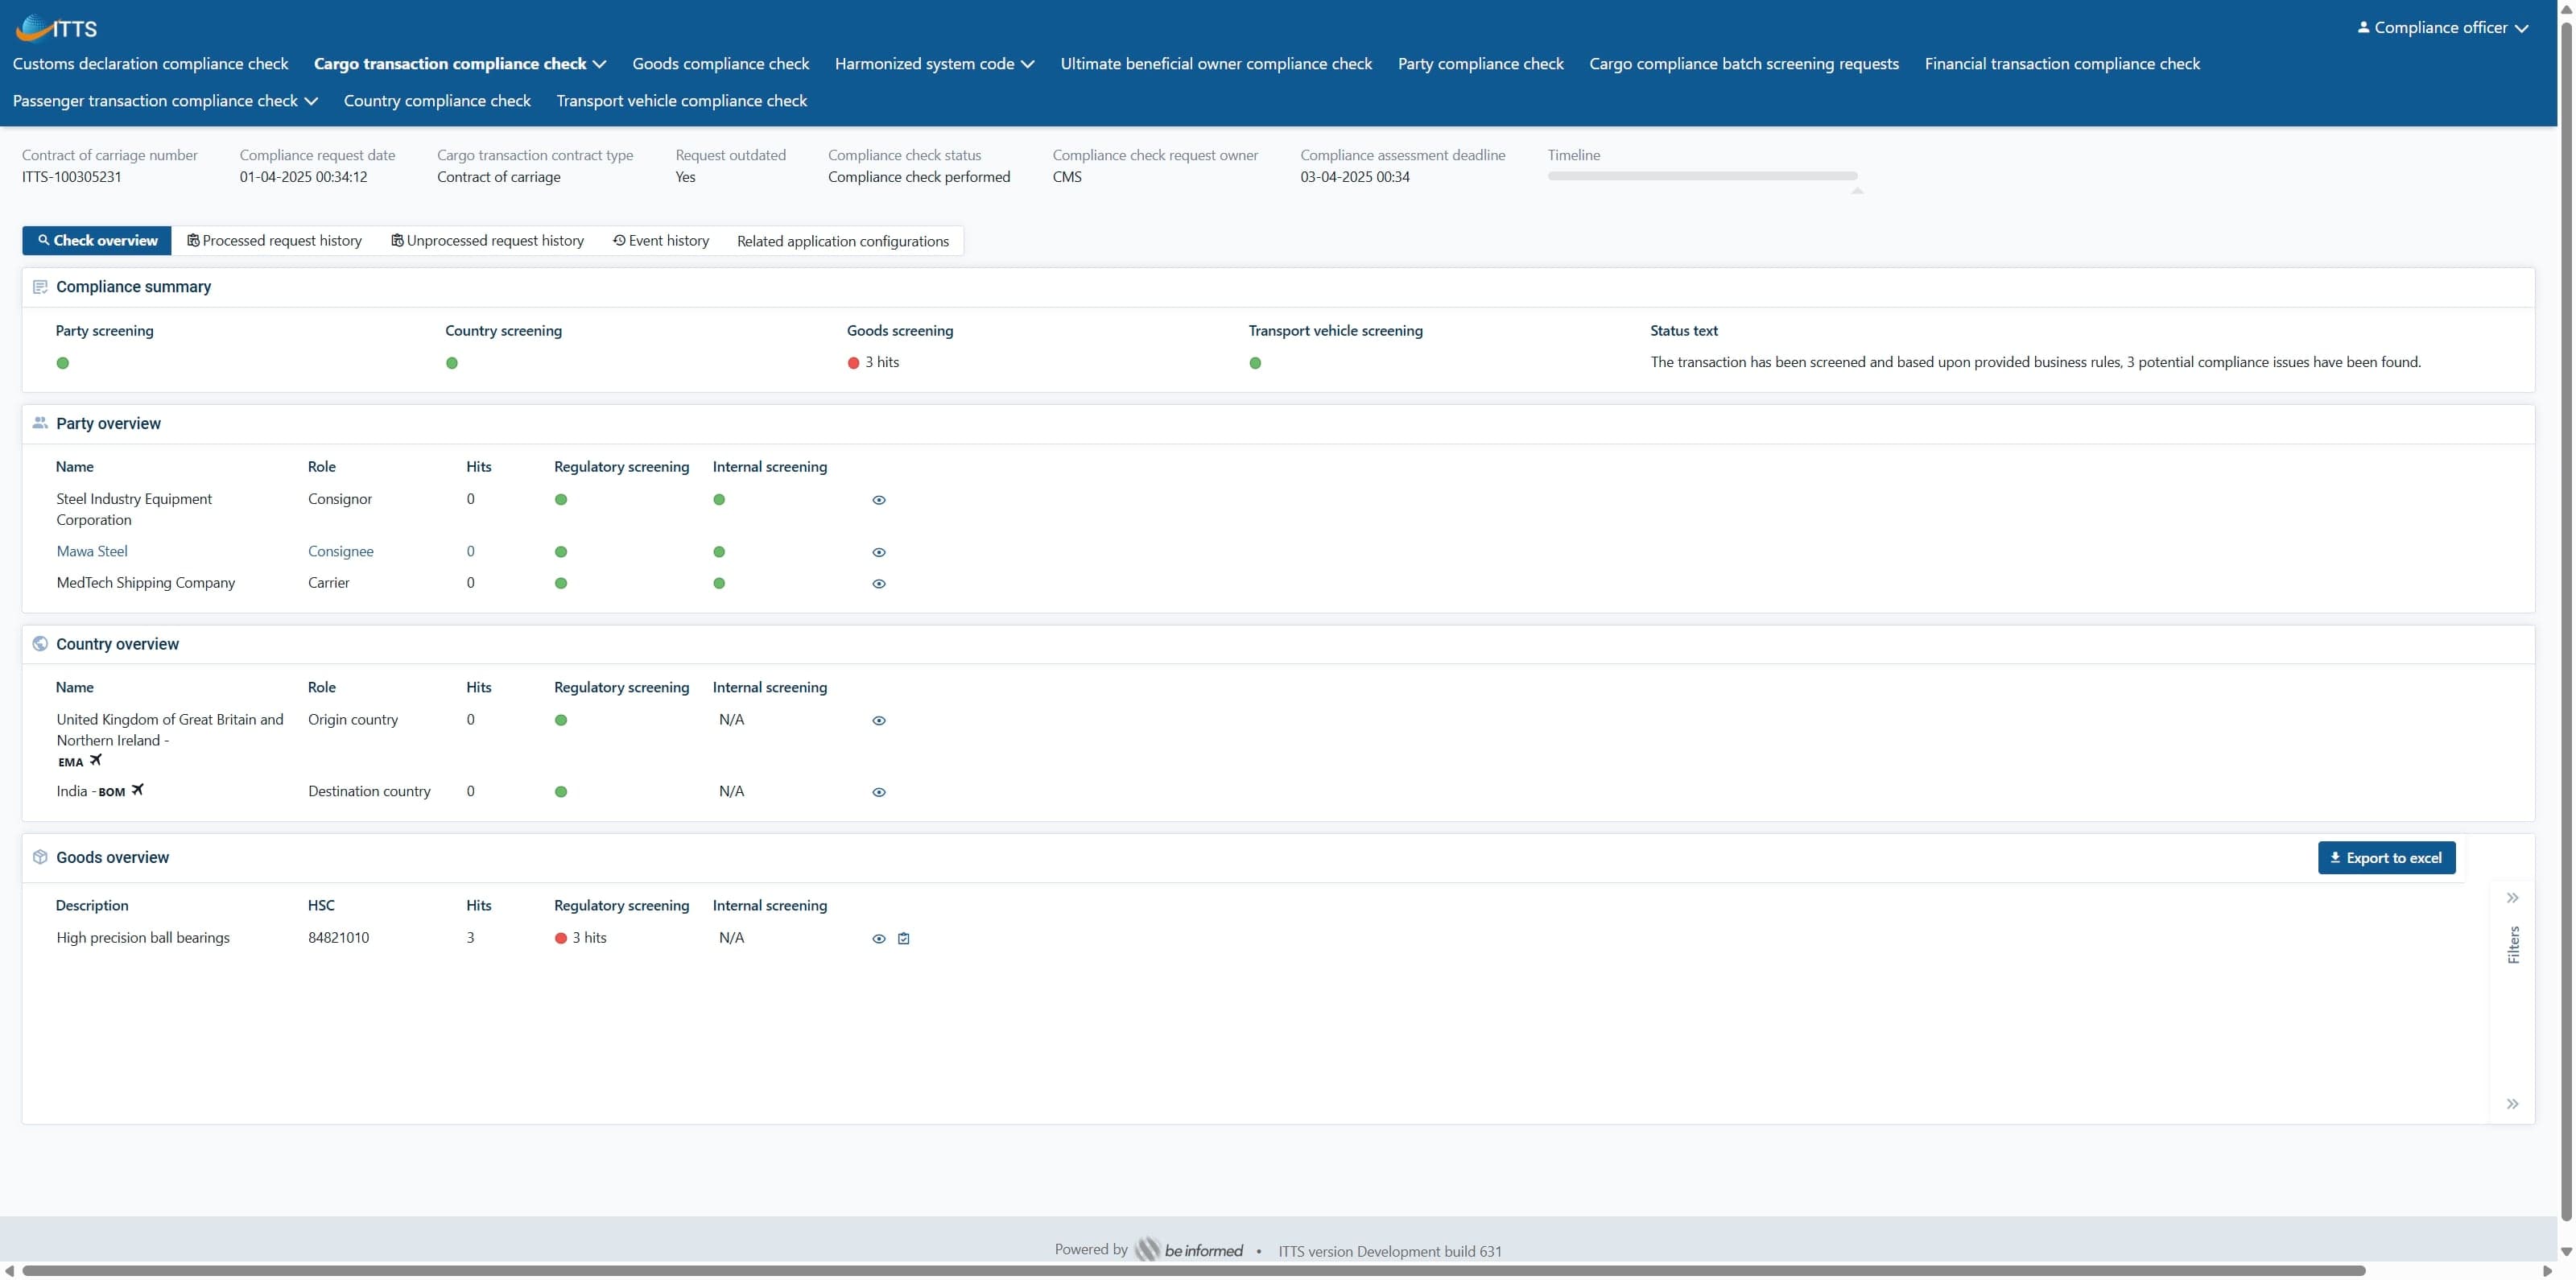Click internal screening dot for Mawa Steel

click(719, 552)
